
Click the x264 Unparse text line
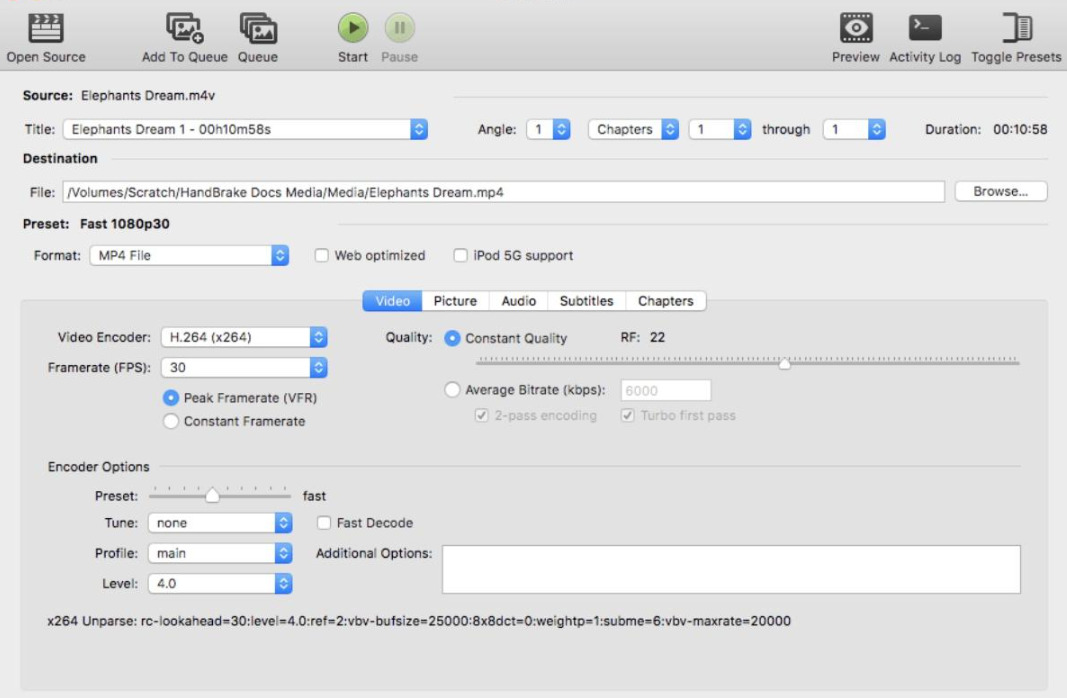coord(418,620)
